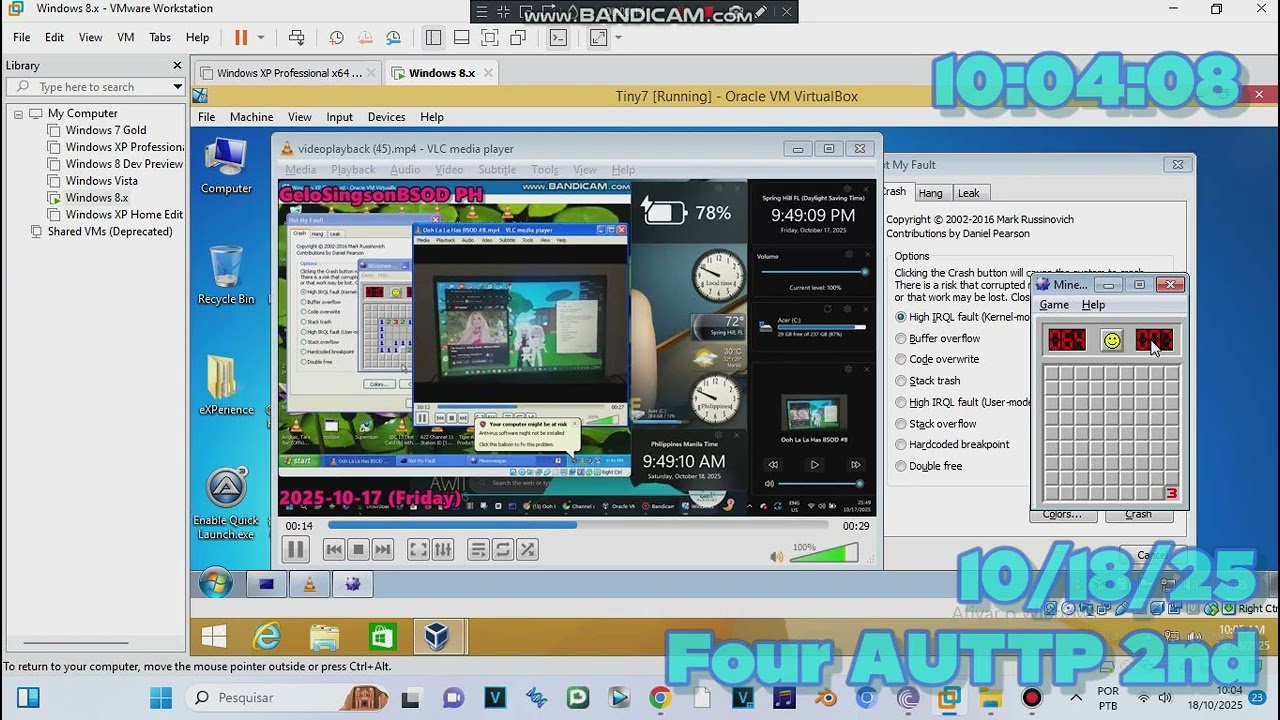Click the Crash button
This screenshot has width=1280, height=720.
coord(1138,515)
